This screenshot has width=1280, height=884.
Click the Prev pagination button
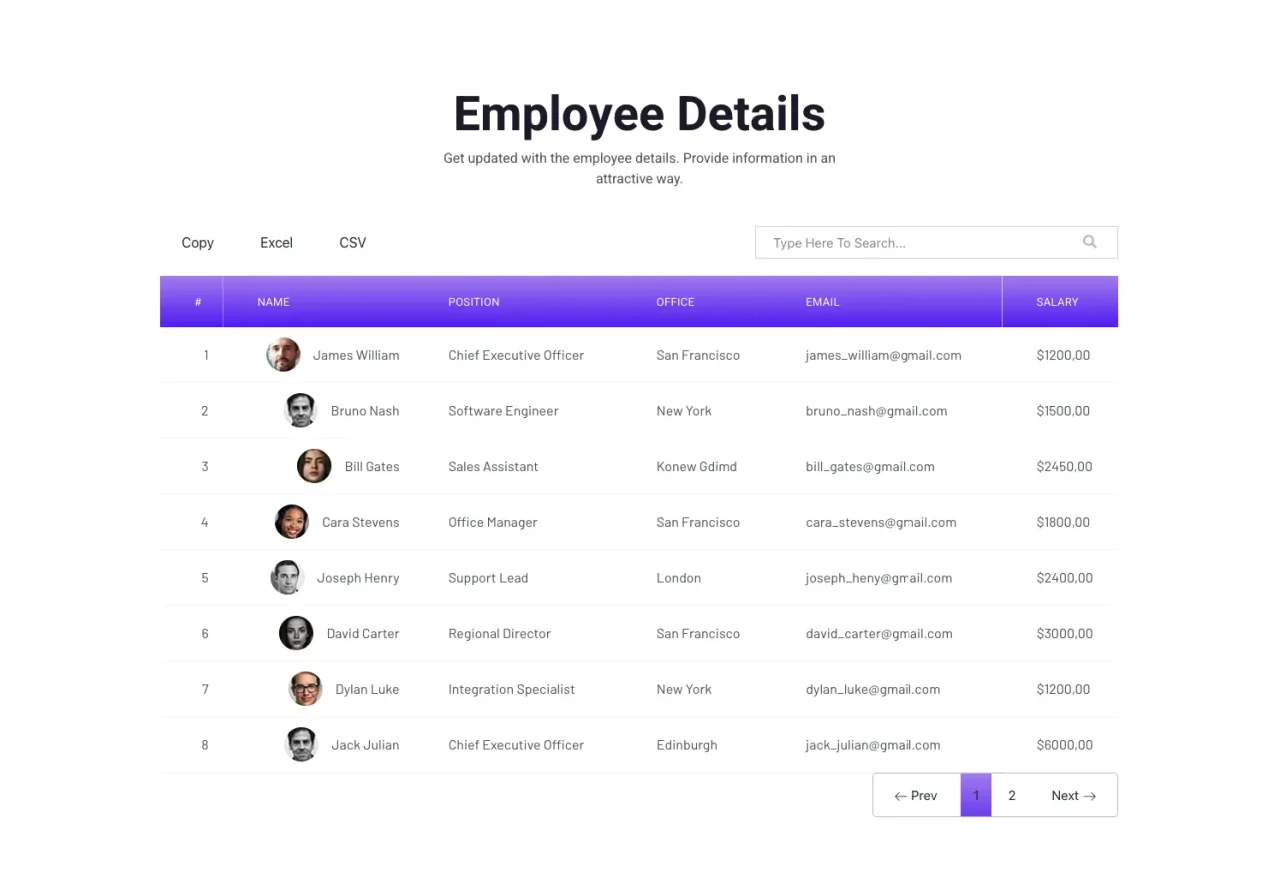click(916, 796)
